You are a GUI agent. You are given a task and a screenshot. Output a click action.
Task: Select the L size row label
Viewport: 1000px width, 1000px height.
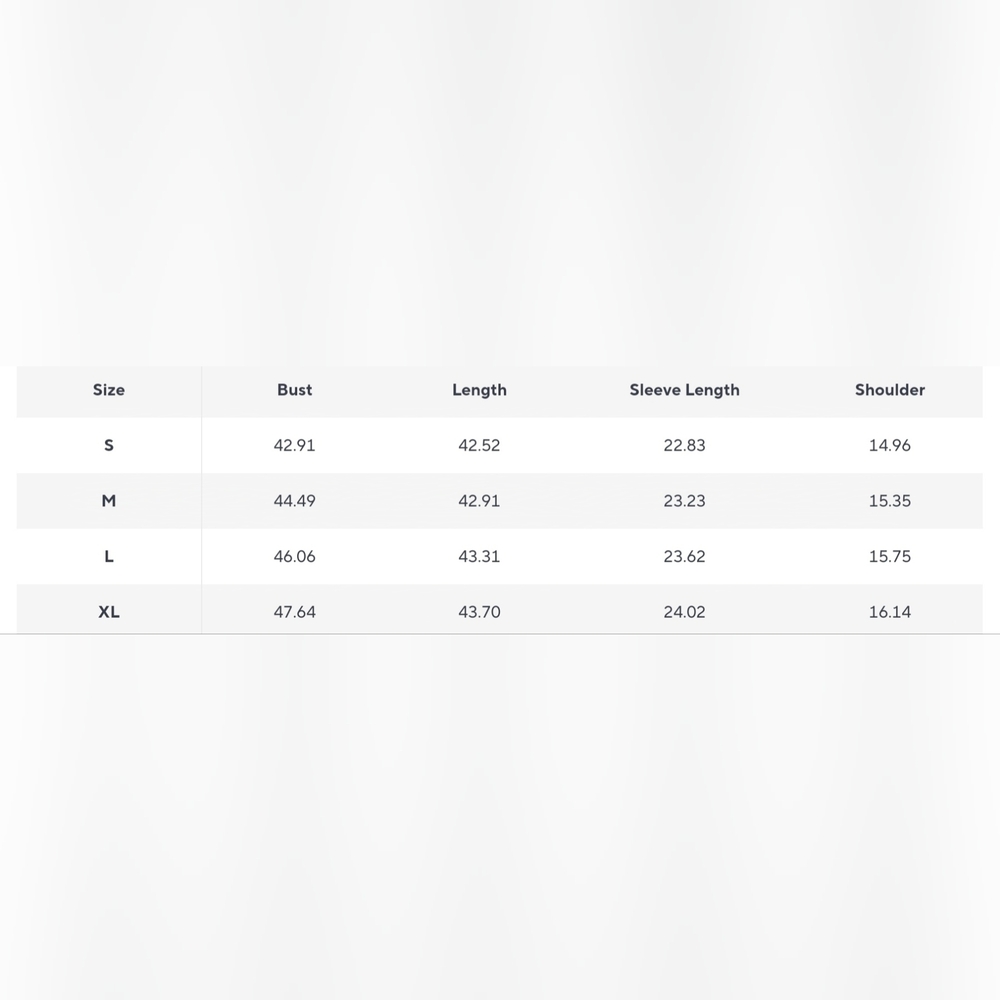click(108, 556)
